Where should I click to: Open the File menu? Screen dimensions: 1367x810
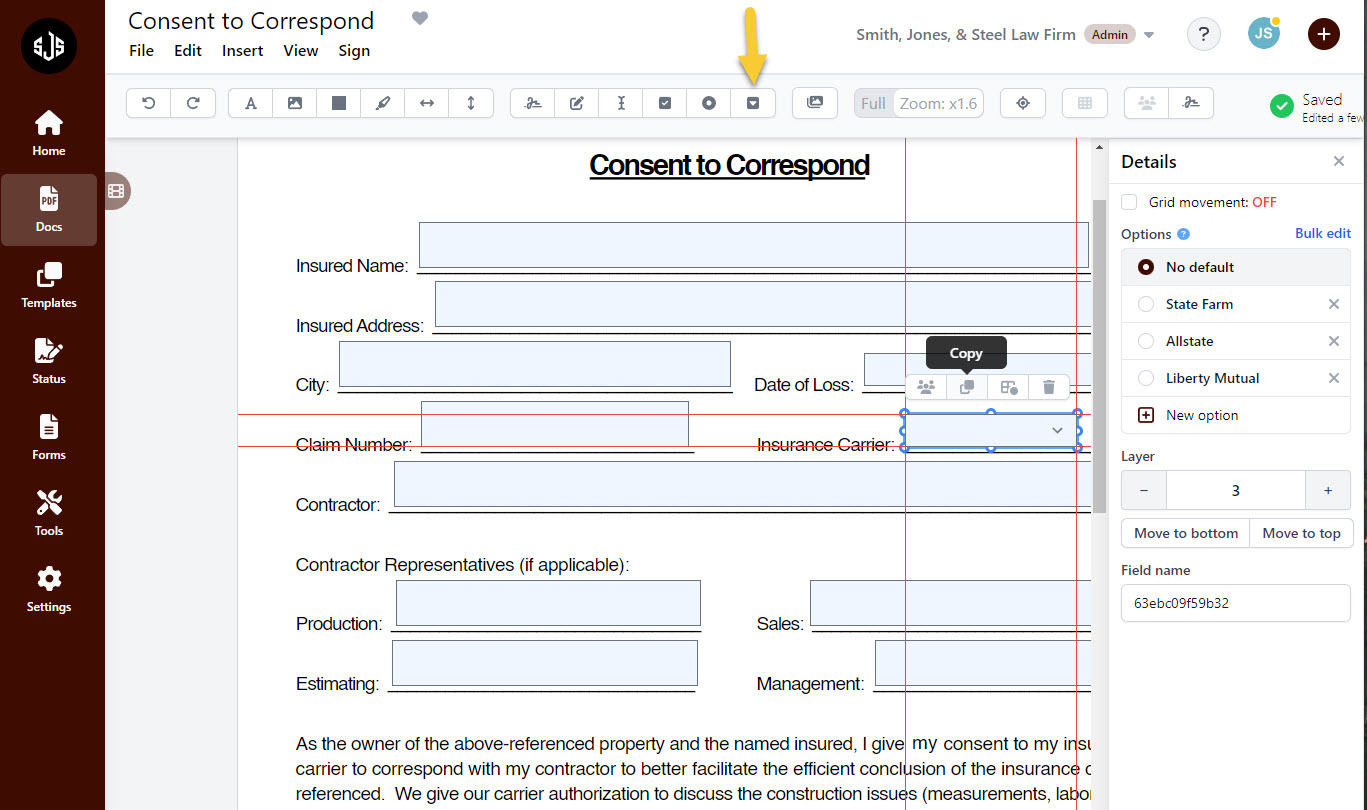click(x=141, y=50)
